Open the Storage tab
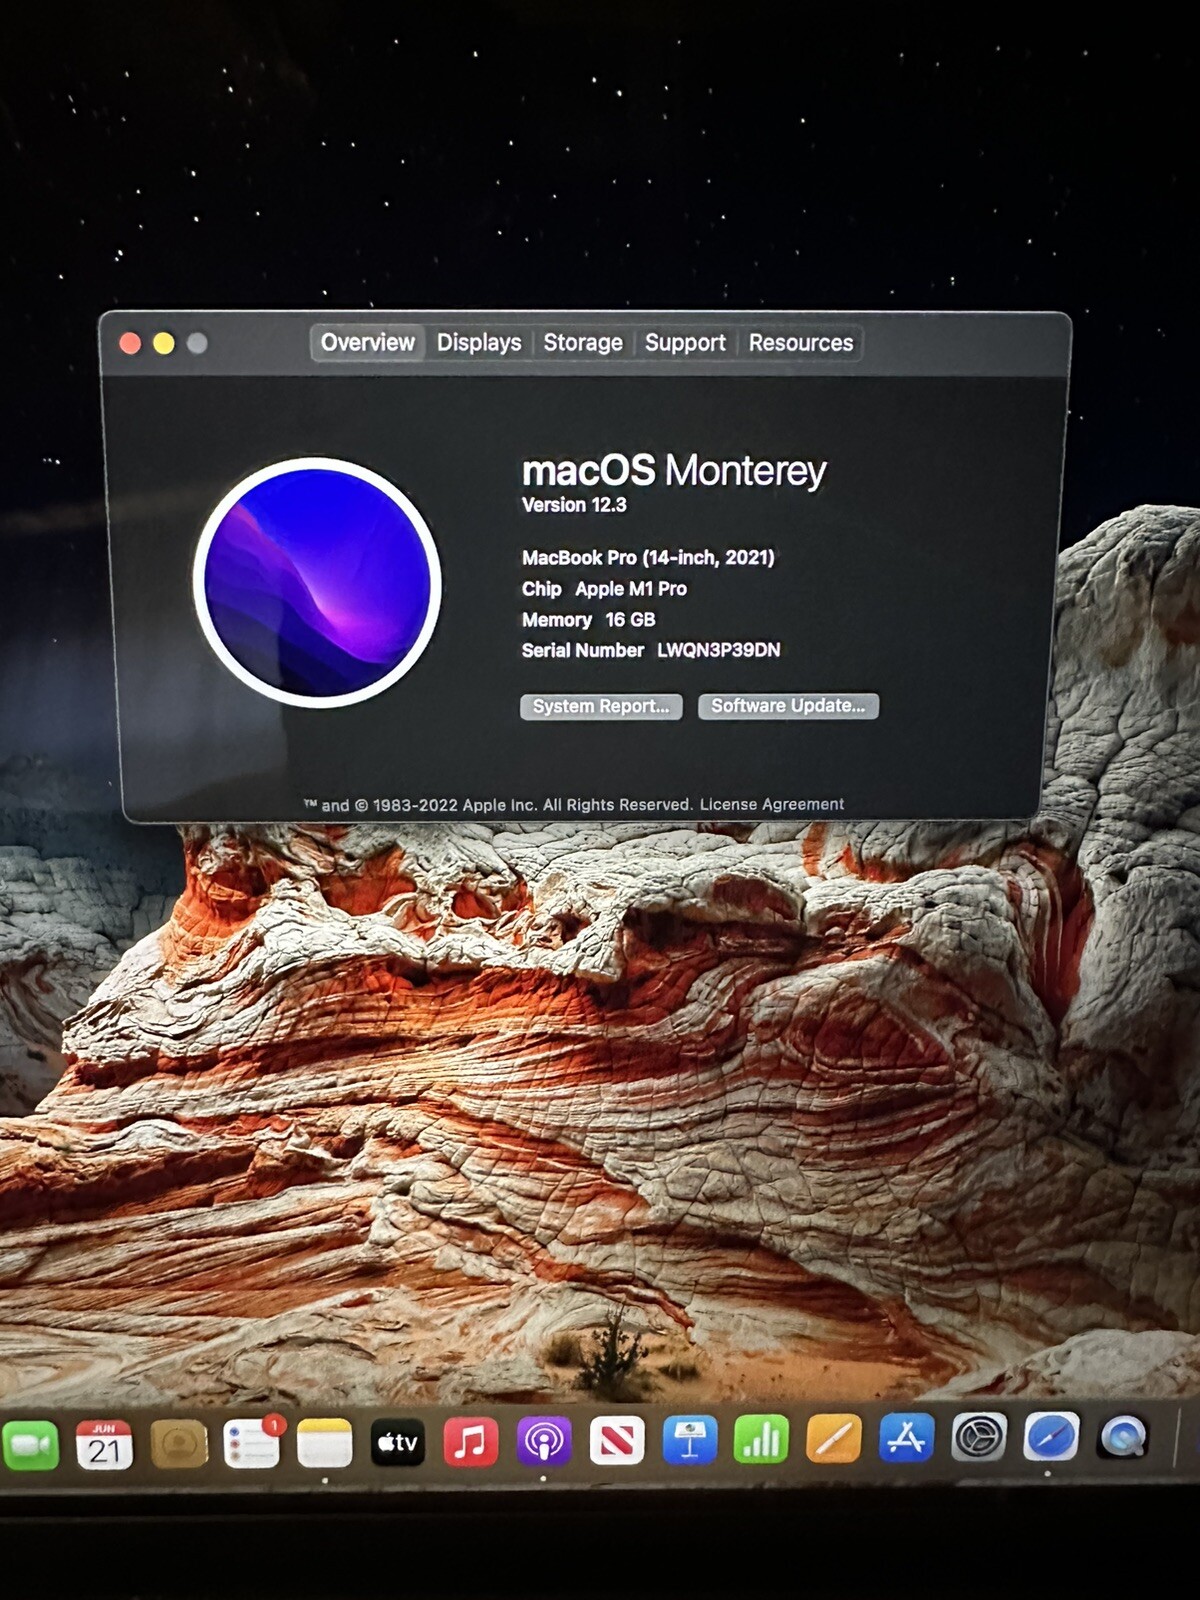 (x=583, y=343)
